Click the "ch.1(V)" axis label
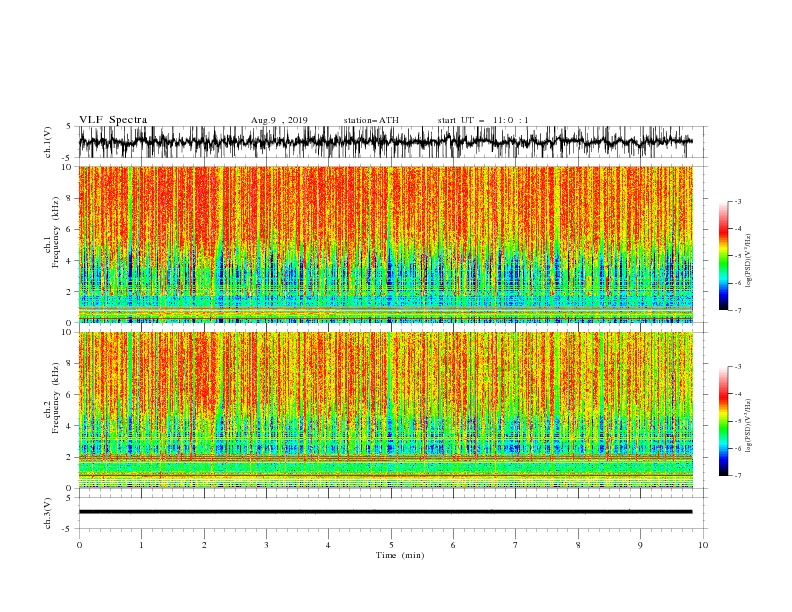 (48, 142)
